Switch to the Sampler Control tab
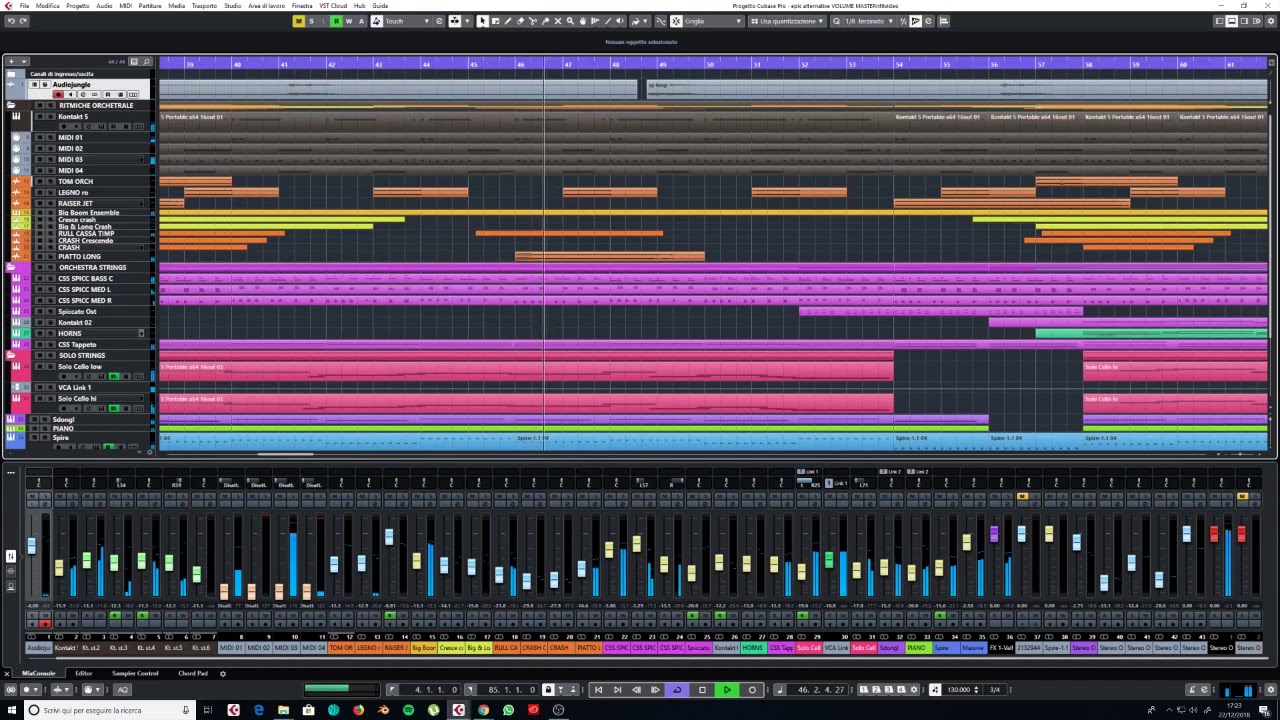The width and height of the screenshot is (1280, 720). coord(135,673)
